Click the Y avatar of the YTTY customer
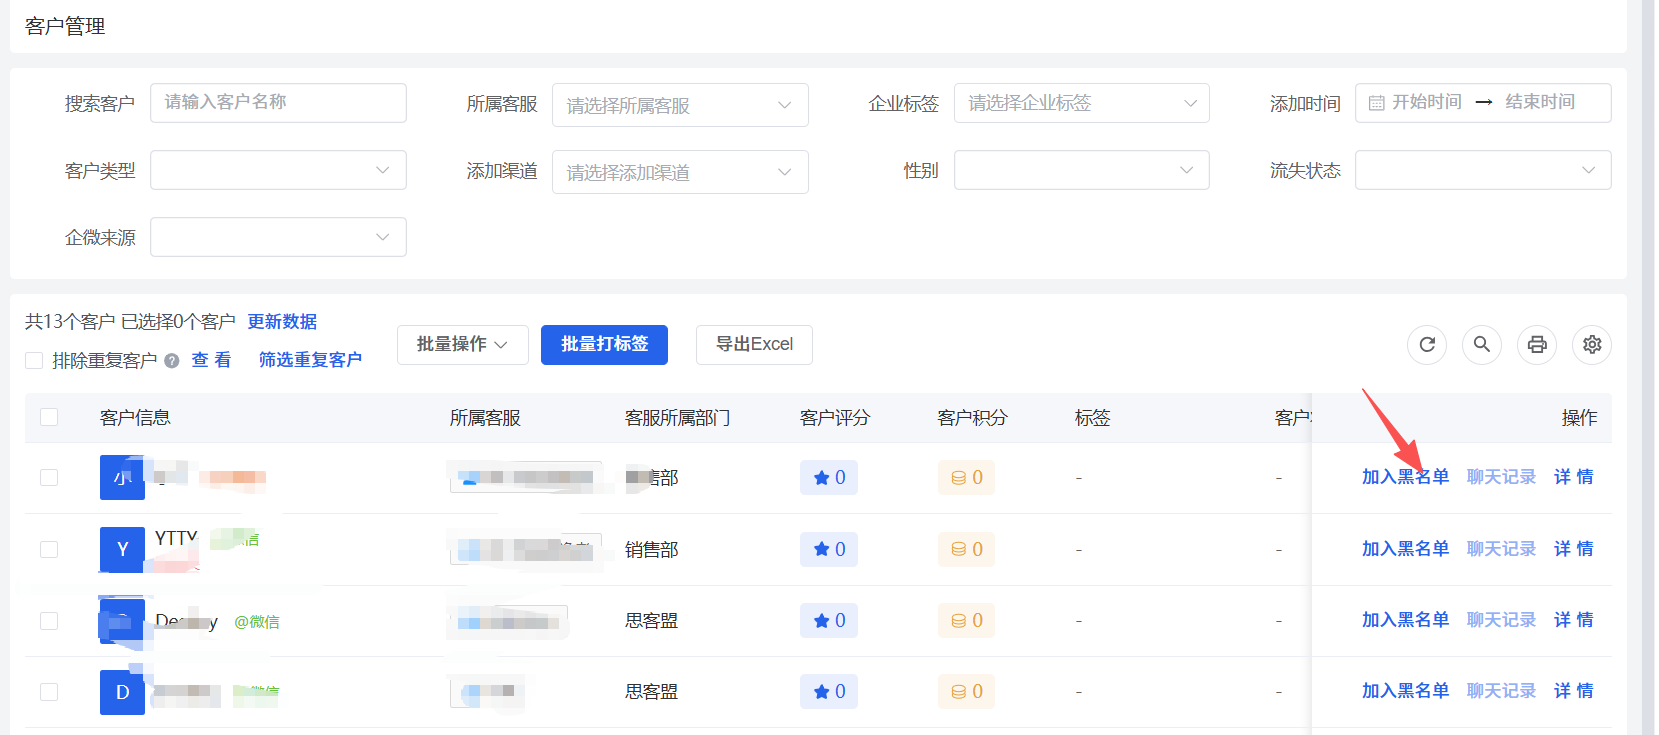 [122, 549]
